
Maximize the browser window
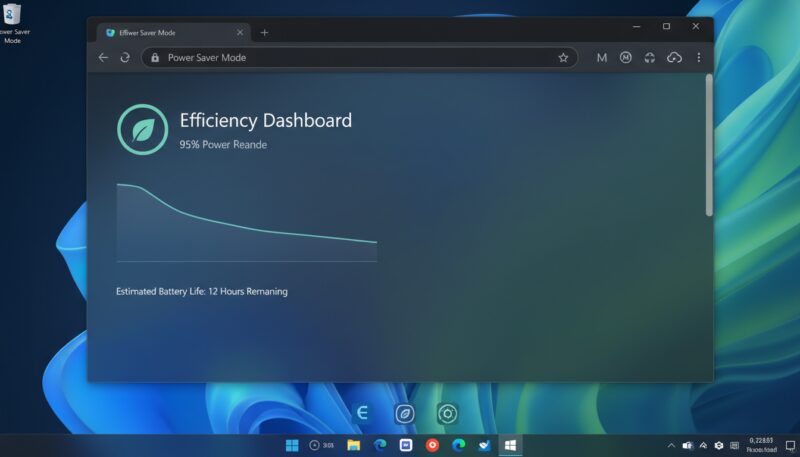tap(666, 27)
